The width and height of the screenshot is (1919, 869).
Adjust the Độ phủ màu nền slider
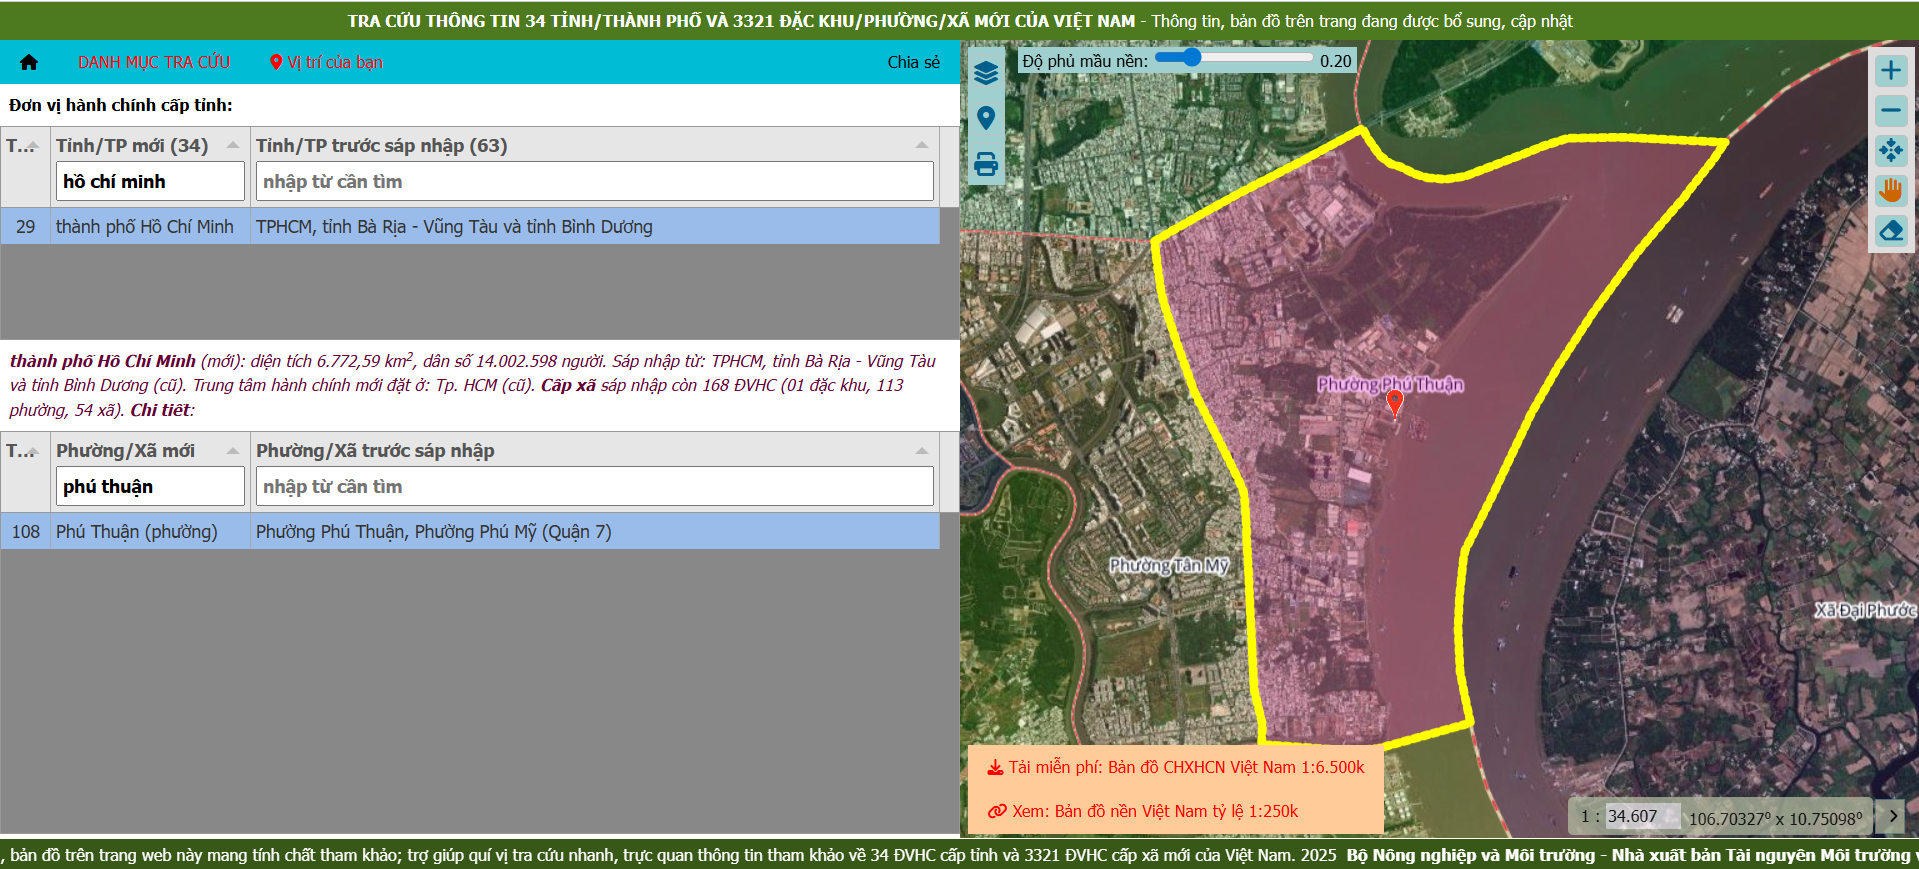1191,58
